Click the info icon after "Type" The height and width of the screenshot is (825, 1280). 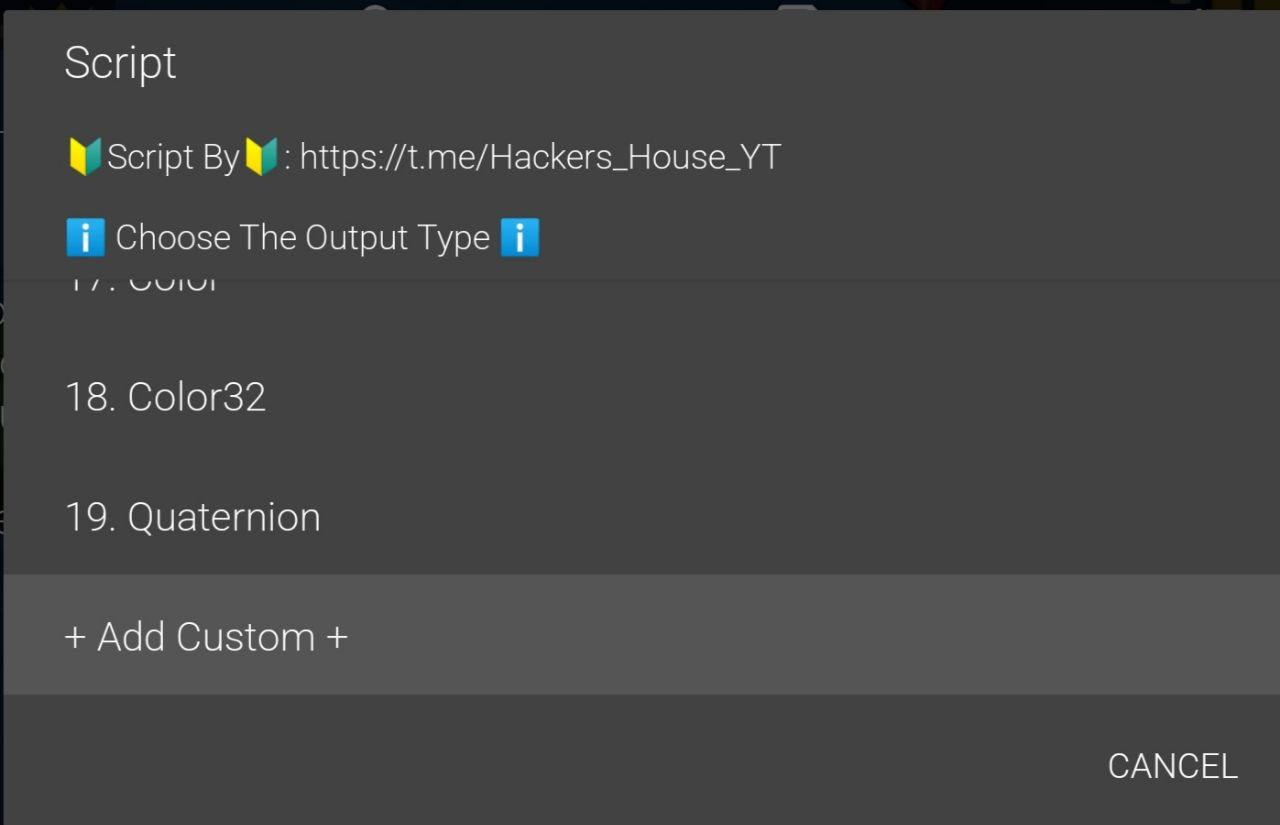point(519,238)
